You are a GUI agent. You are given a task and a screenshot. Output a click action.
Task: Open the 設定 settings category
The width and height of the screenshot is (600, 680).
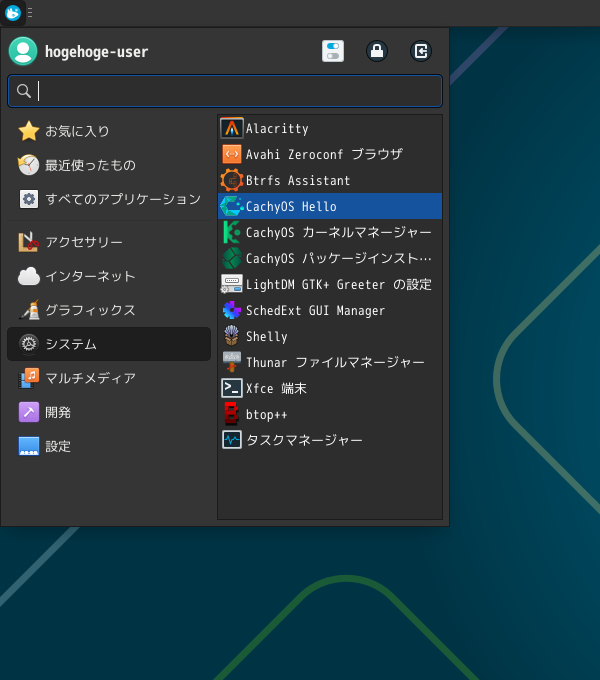point(109,446)
